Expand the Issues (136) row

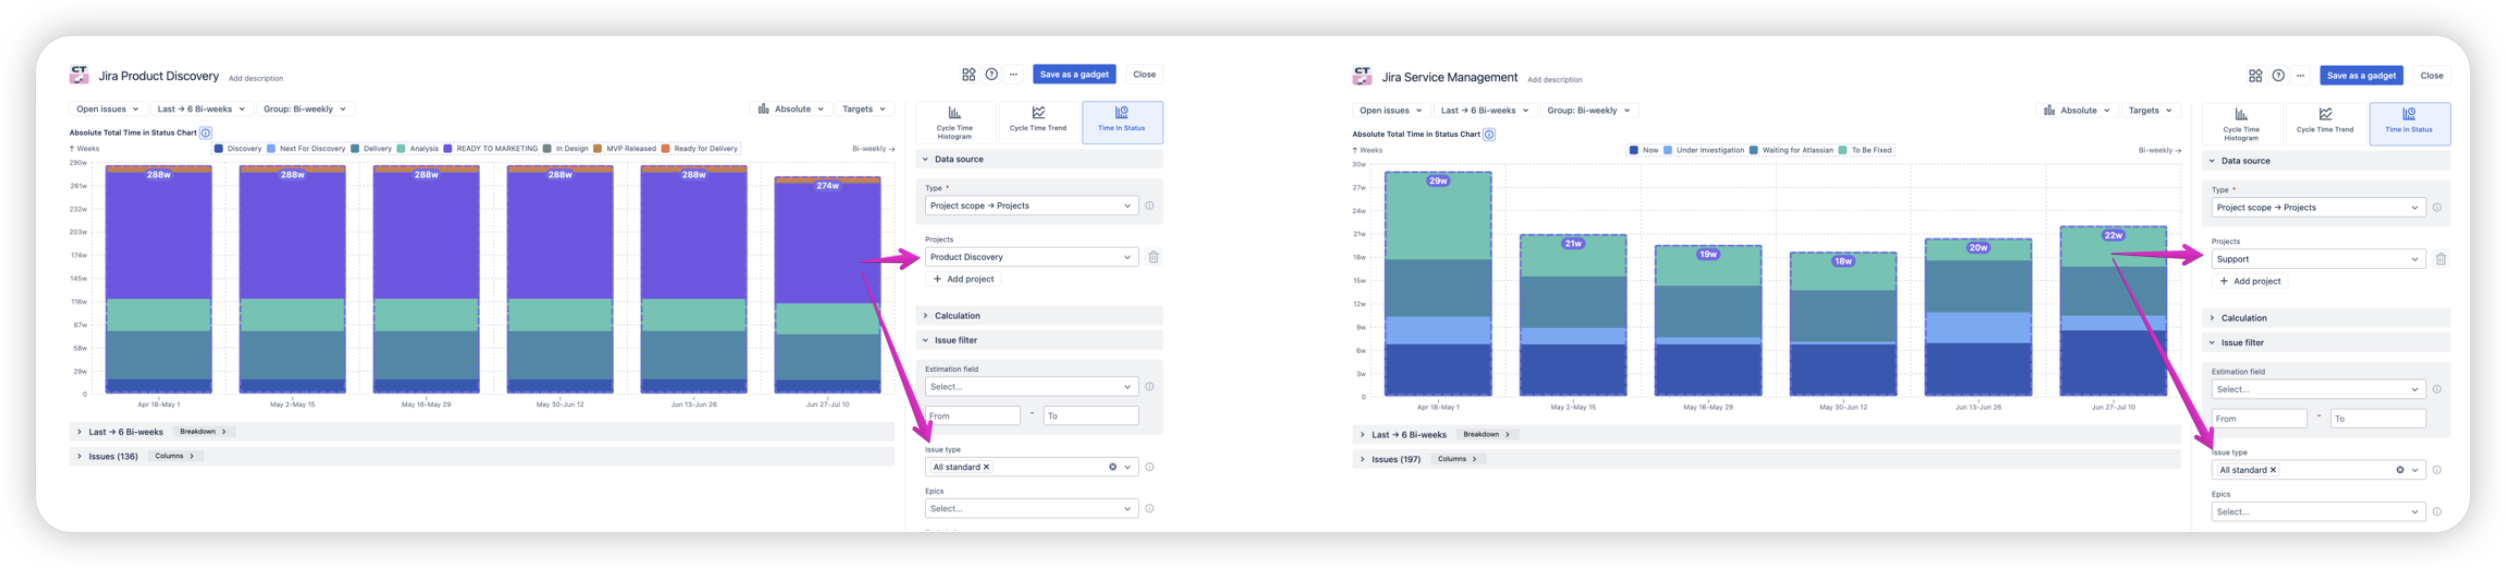tap(481, 456)
